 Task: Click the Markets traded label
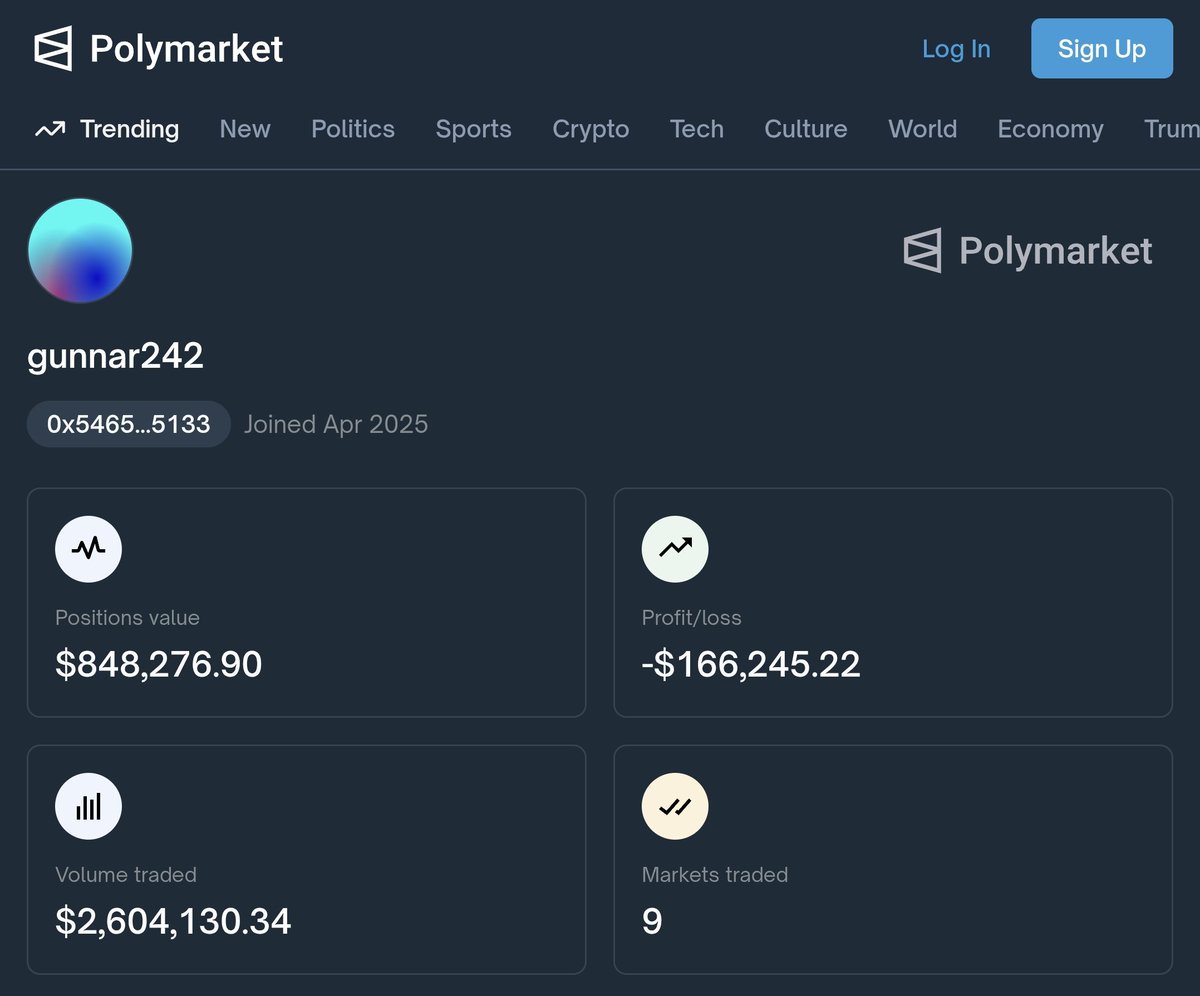pyautogui.click(x=715, y=875)
